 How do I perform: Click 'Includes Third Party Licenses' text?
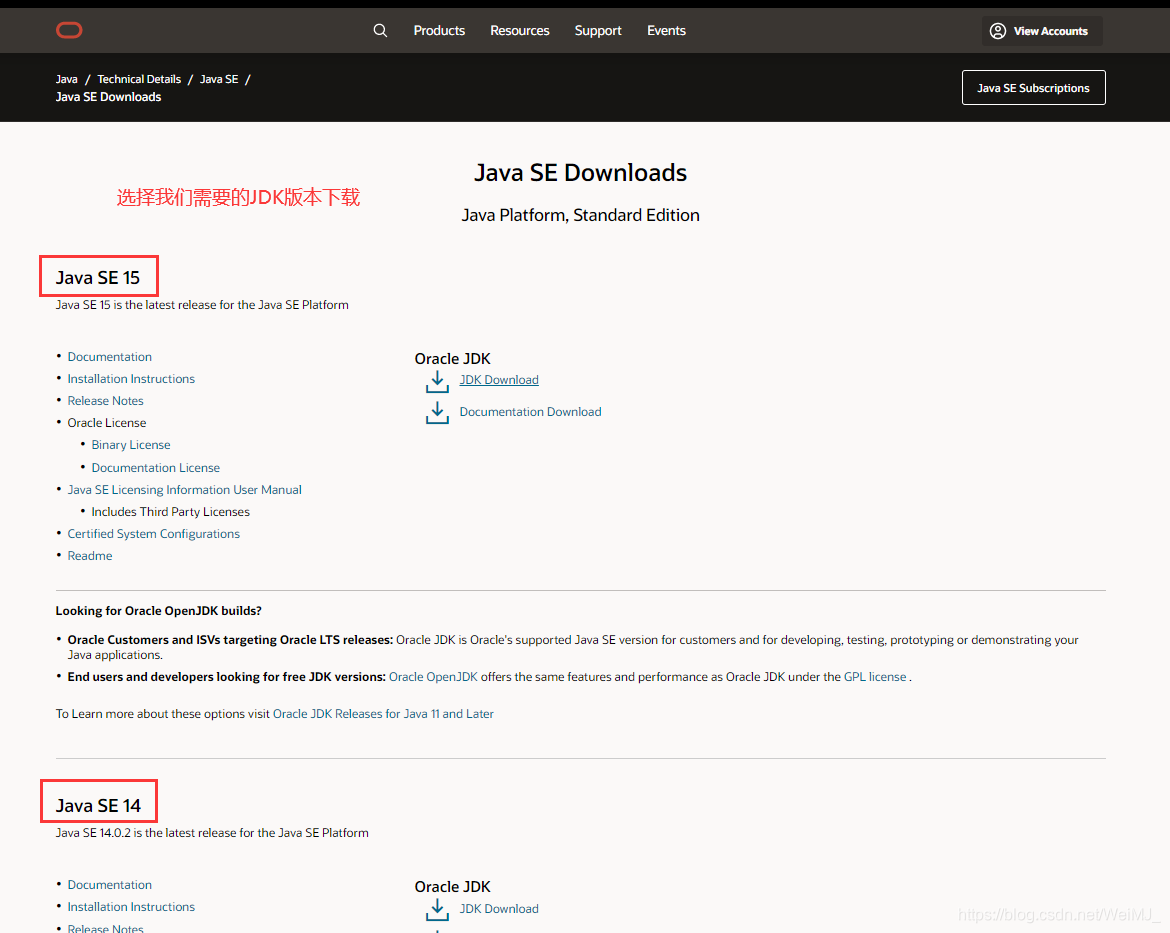click(x=170, y=512)
